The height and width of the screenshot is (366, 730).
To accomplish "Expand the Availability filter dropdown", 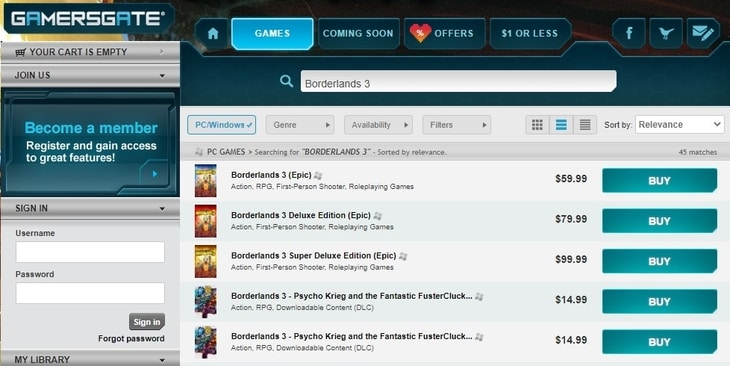I will pos(378,125).
